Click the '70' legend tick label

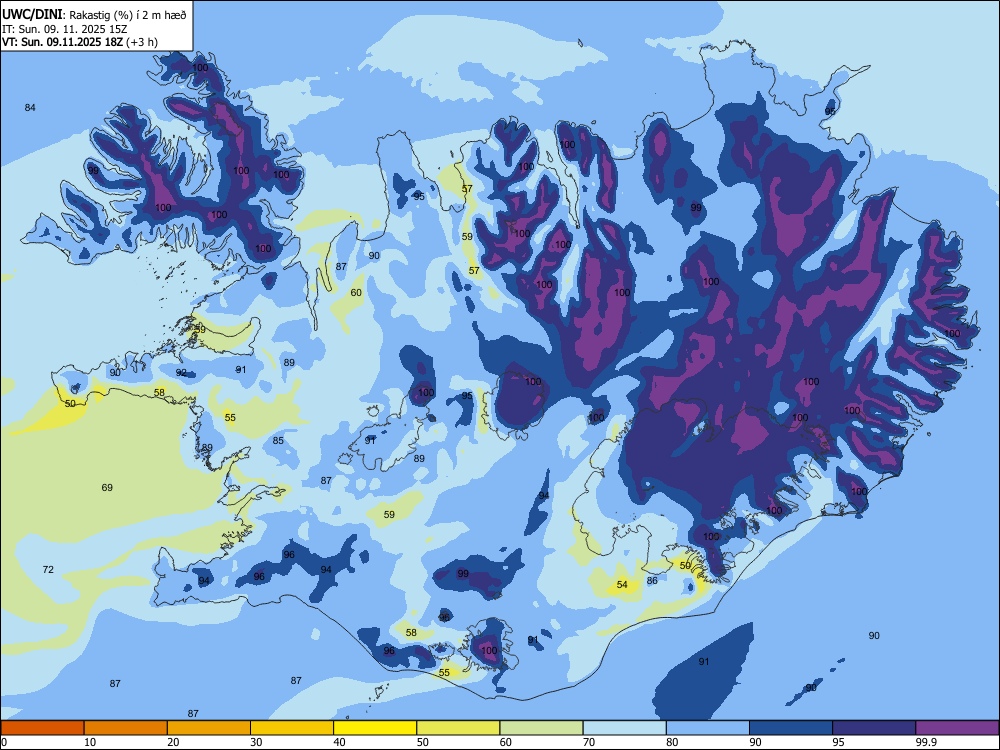589,742
